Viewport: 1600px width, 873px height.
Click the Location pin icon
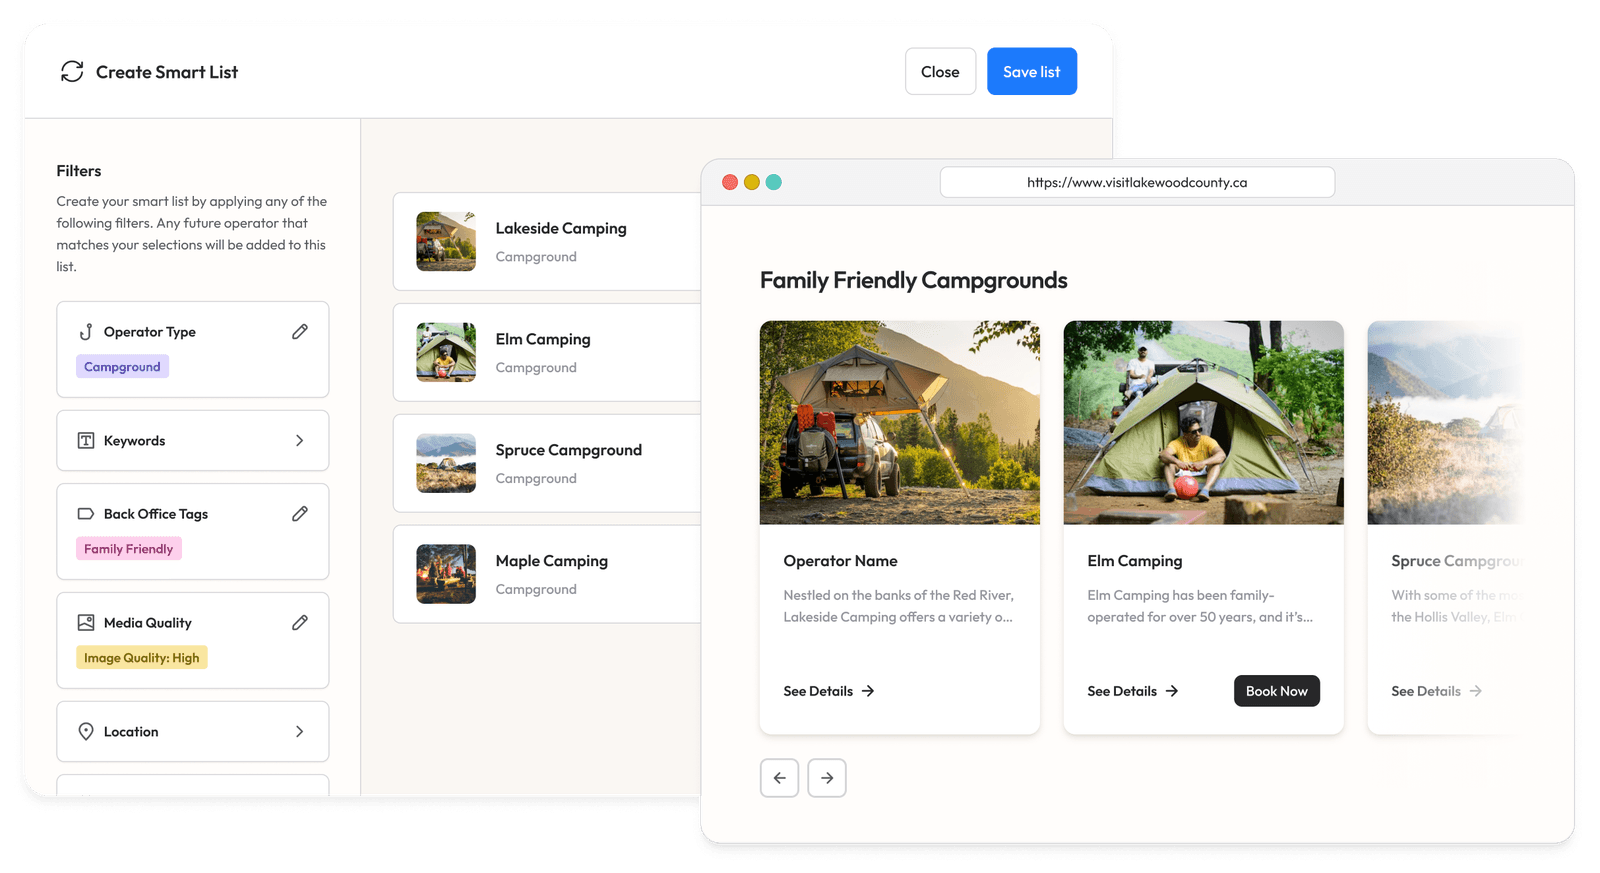click(86, 732)
